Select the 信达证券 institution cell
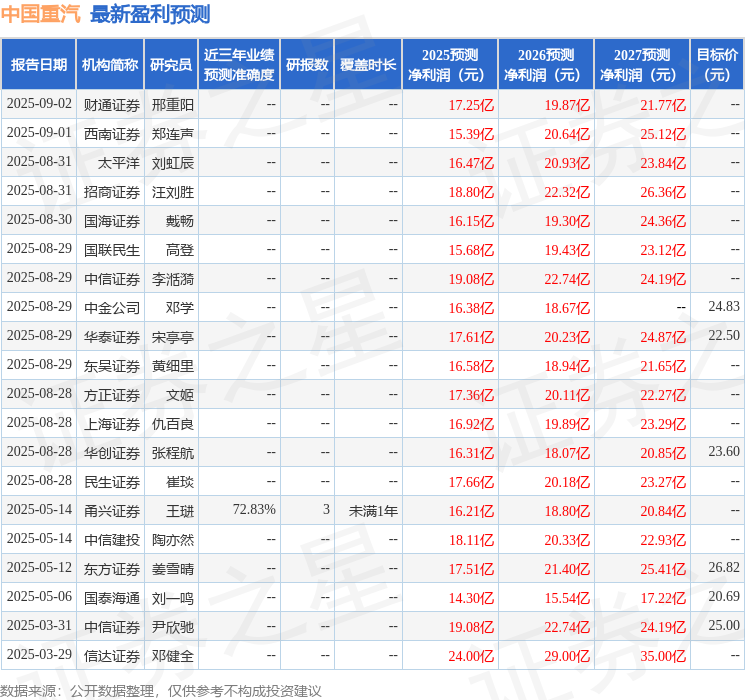The image size is (745, 700). click(x=112, y=656)
